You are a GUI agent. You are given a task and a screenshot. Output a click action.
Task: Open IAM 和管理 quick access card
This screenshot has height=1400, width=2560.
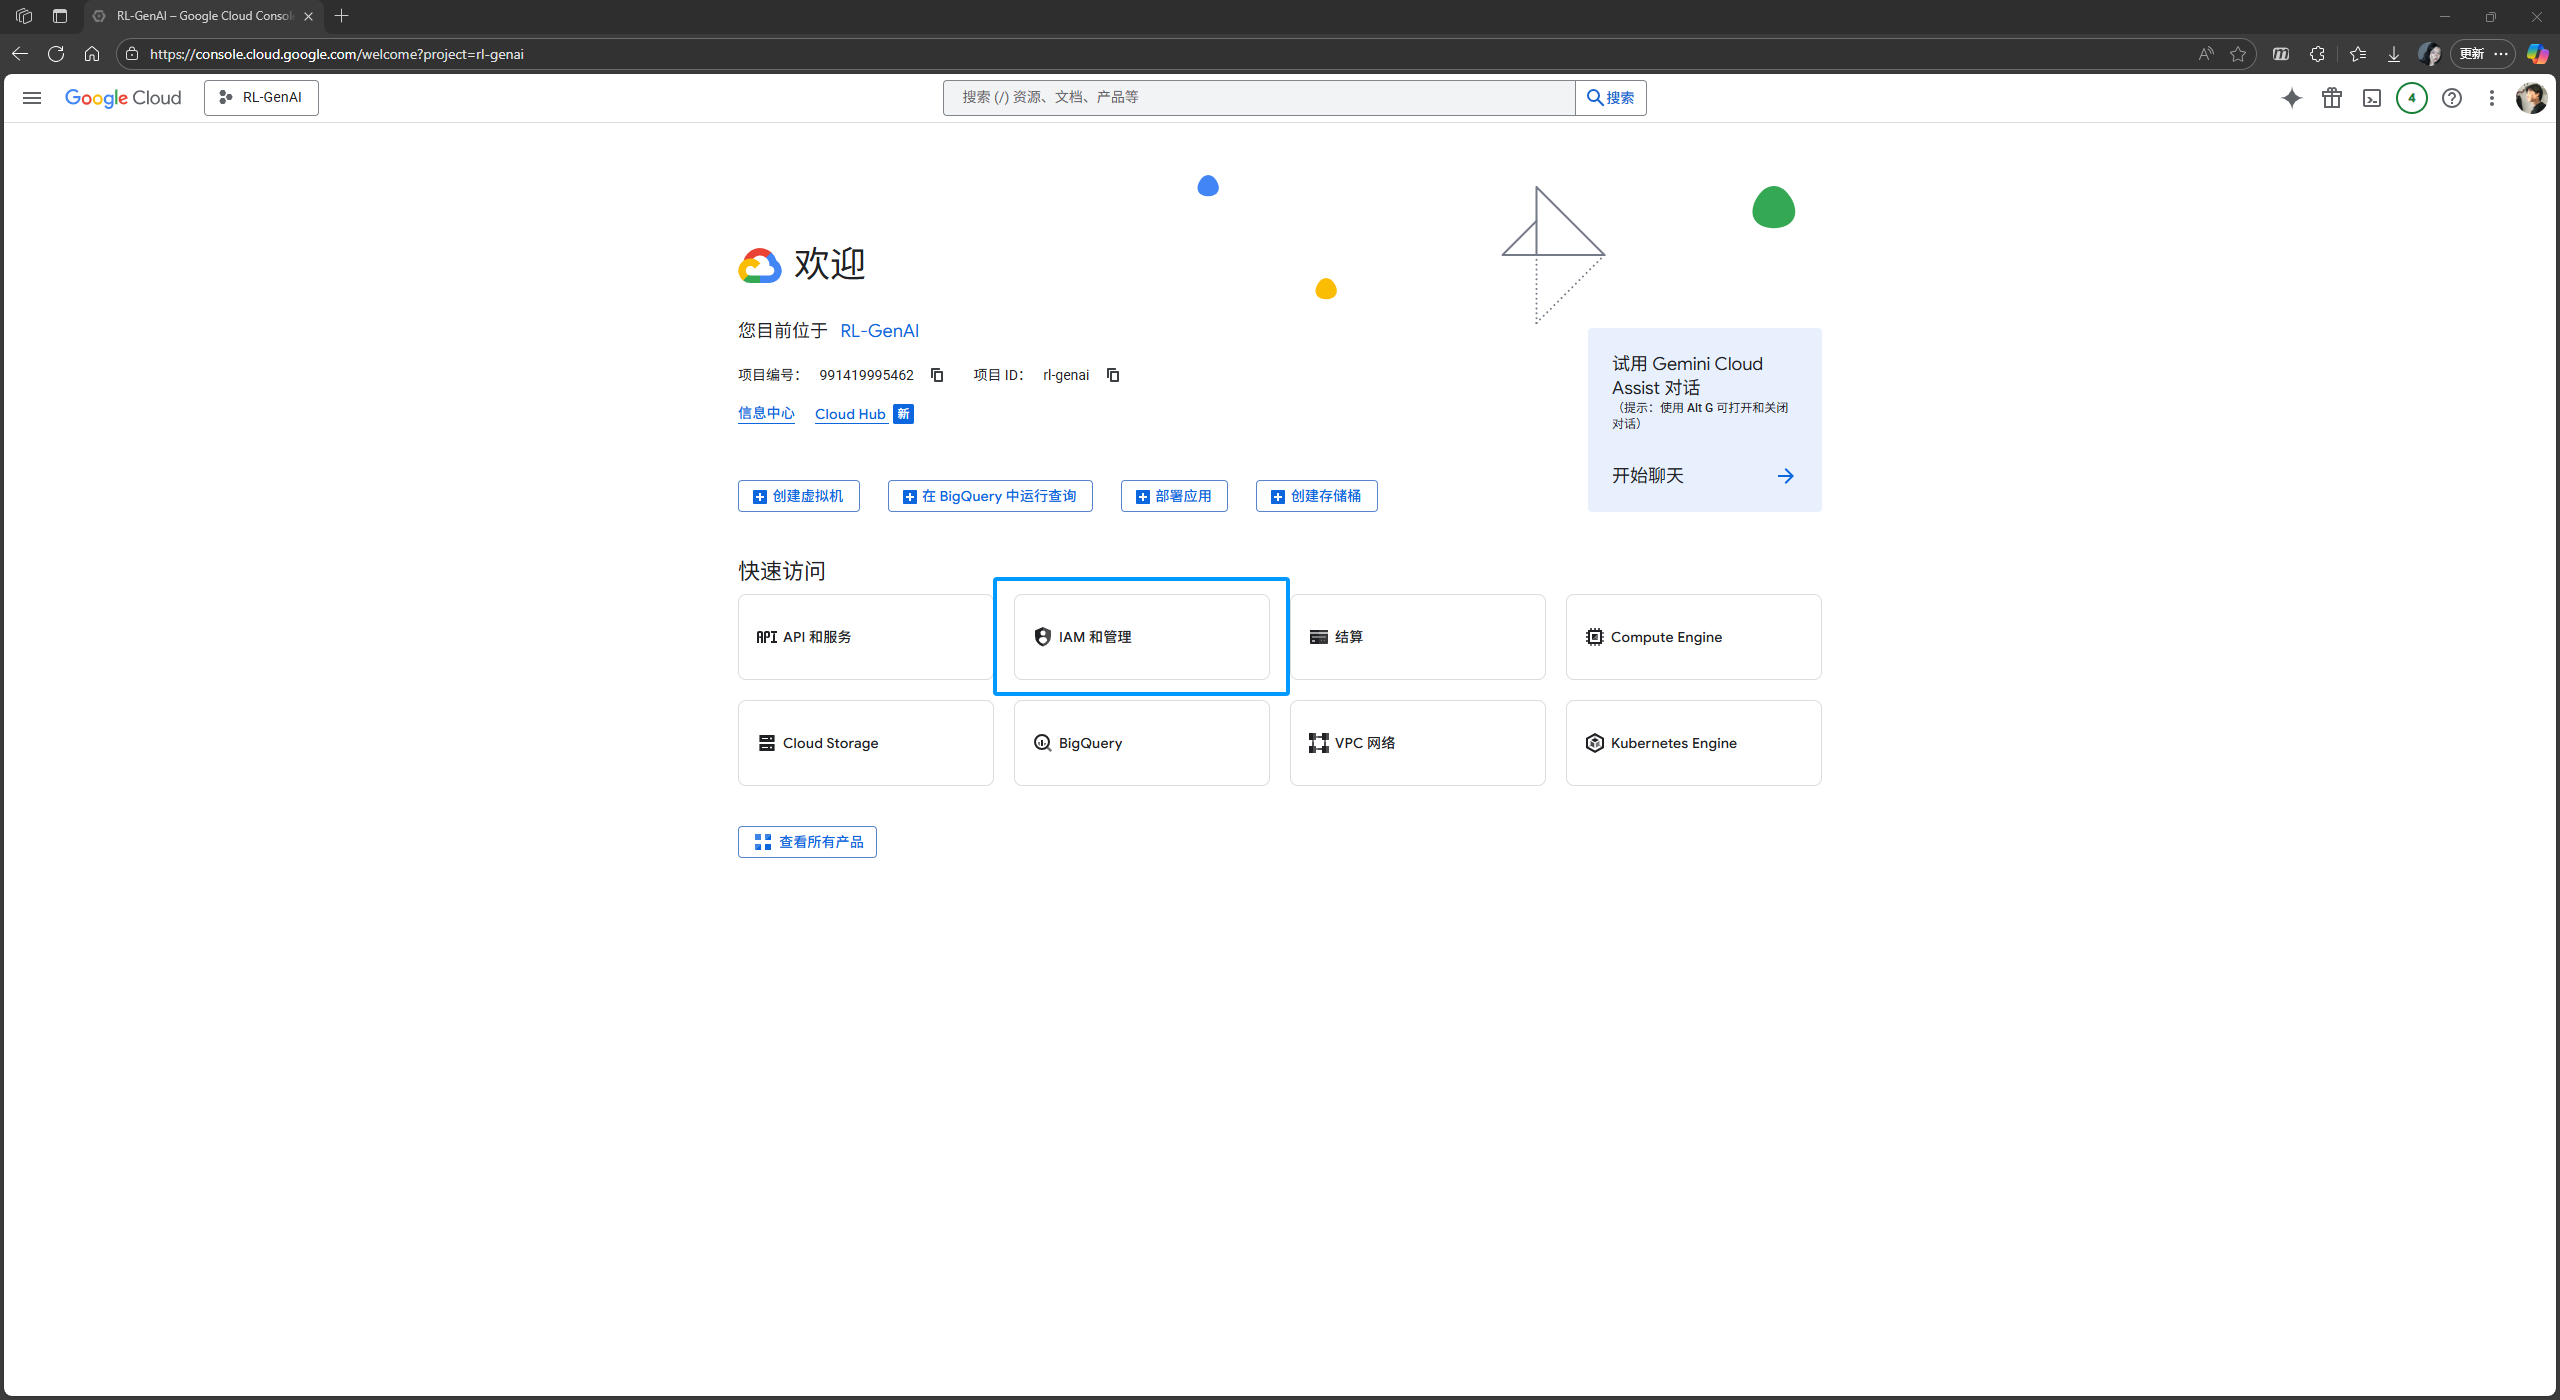click(1141, 637)
